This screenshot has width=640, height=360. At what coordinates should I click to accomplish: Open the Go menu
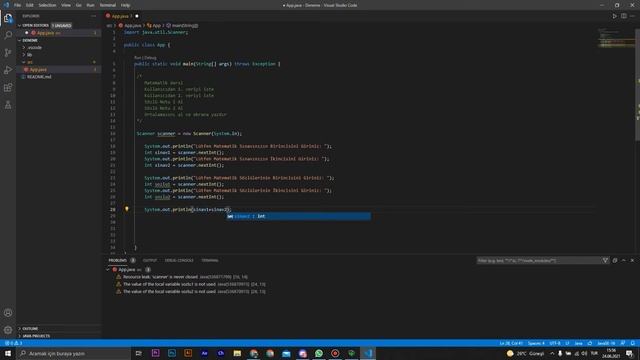pyautogui.click(x=79, y=5)
